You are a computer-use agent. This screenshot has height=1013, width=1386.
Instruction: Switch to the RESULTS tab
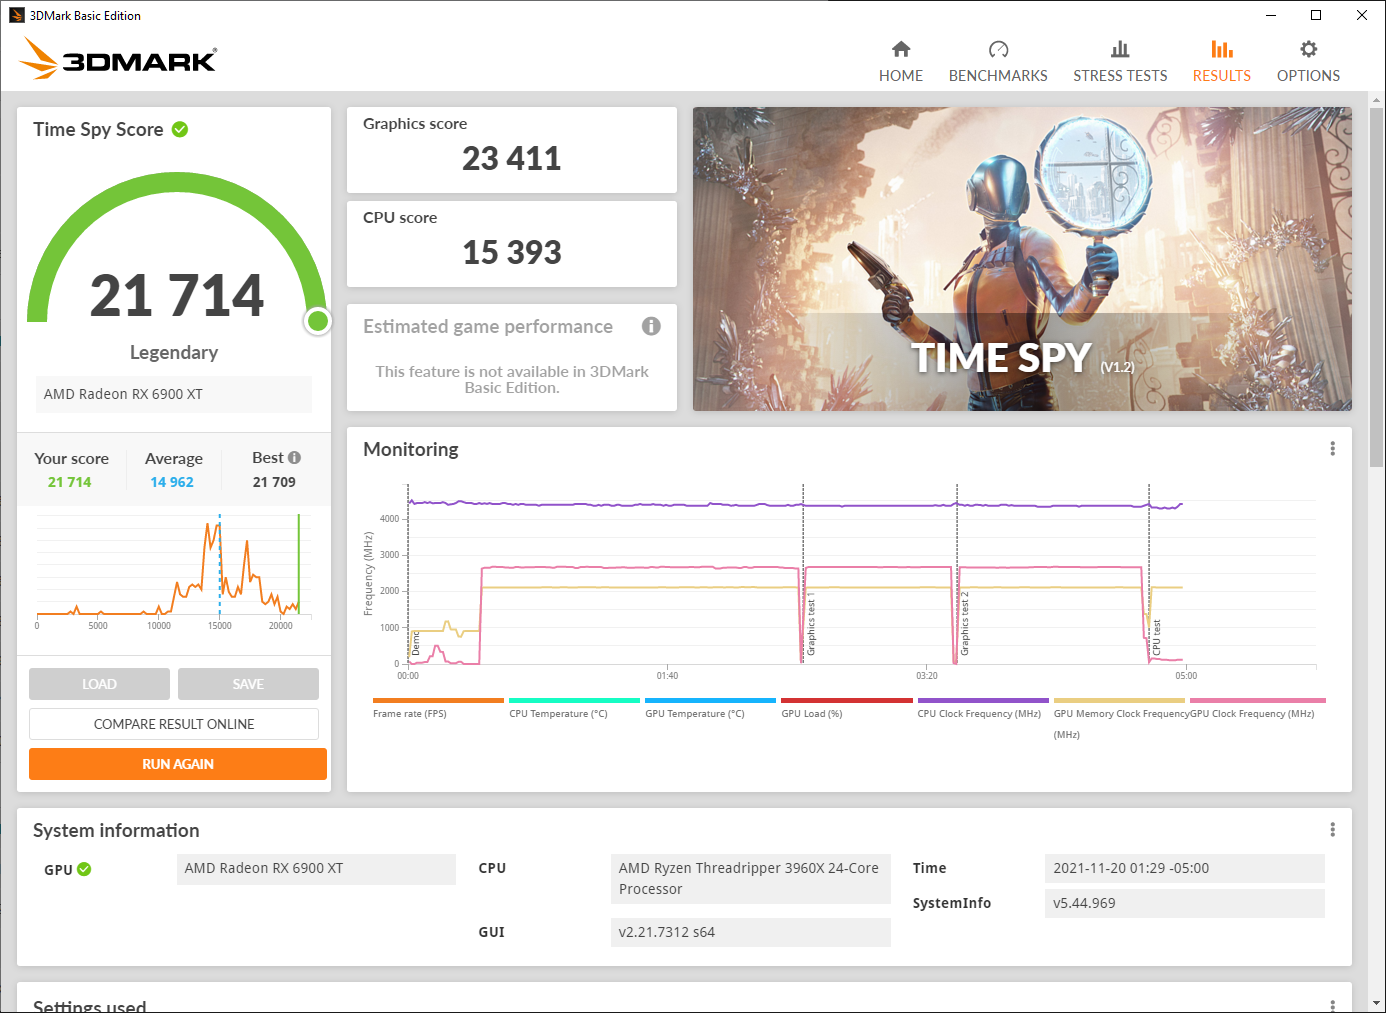[x=1221, y=75]
